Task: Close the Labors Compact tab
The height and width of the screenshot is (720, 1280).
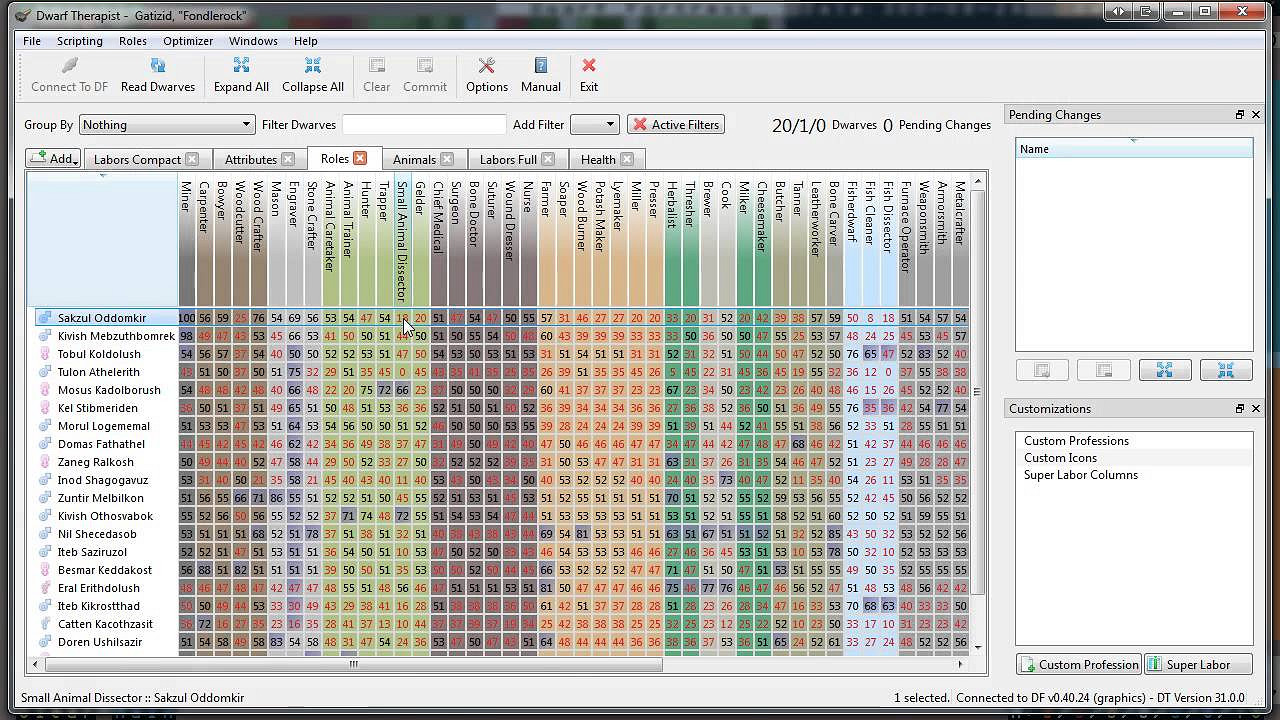Action: pyautogui.click(x=192, y=159)
